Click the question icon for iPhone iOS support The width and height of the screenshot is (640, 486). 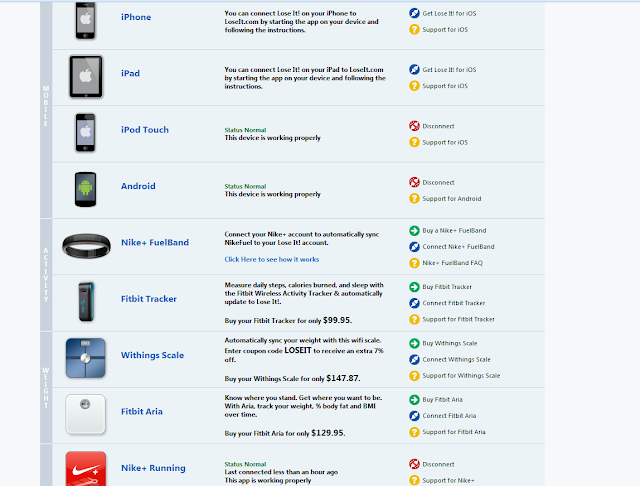414,29
